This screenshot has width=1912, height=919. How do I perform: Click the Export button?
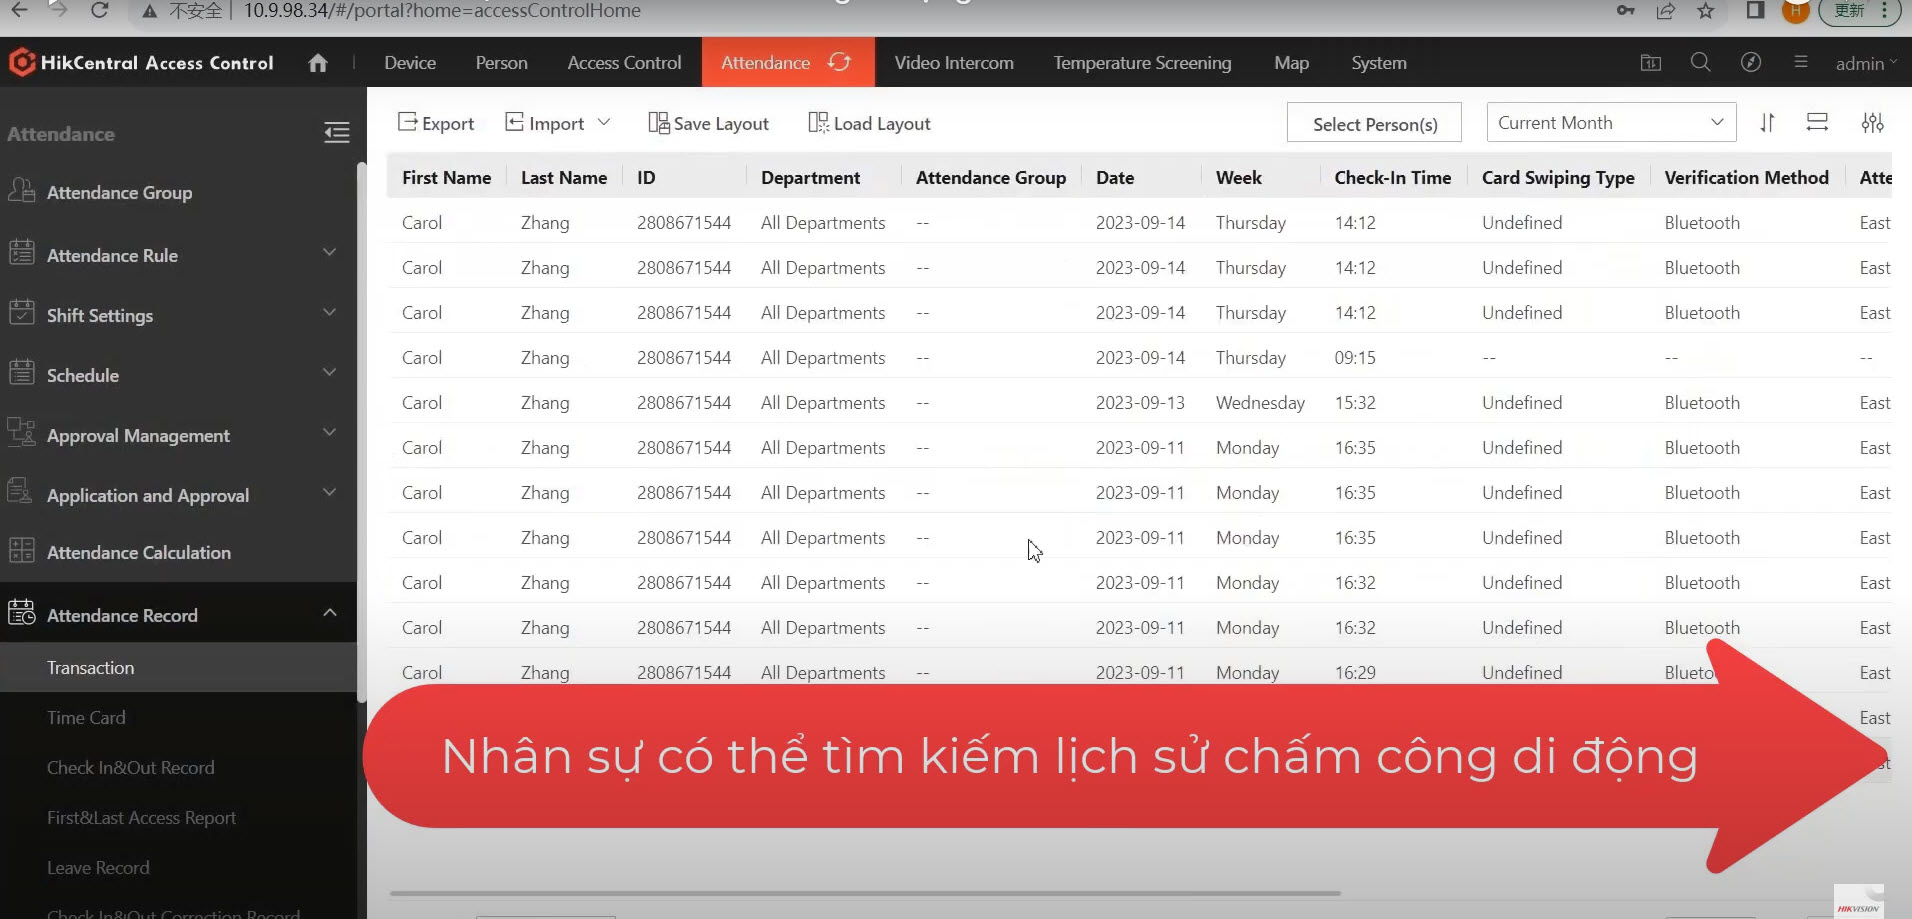point(436,123)
